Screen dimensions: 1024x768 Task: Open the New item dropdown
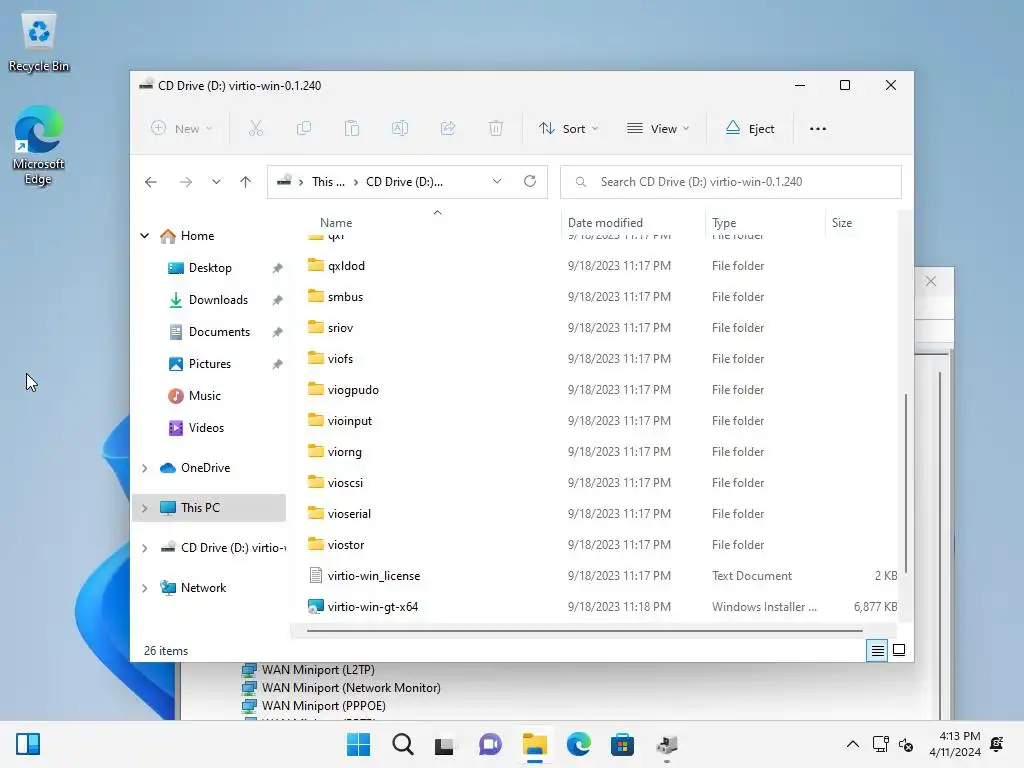[x=181, y=129]
